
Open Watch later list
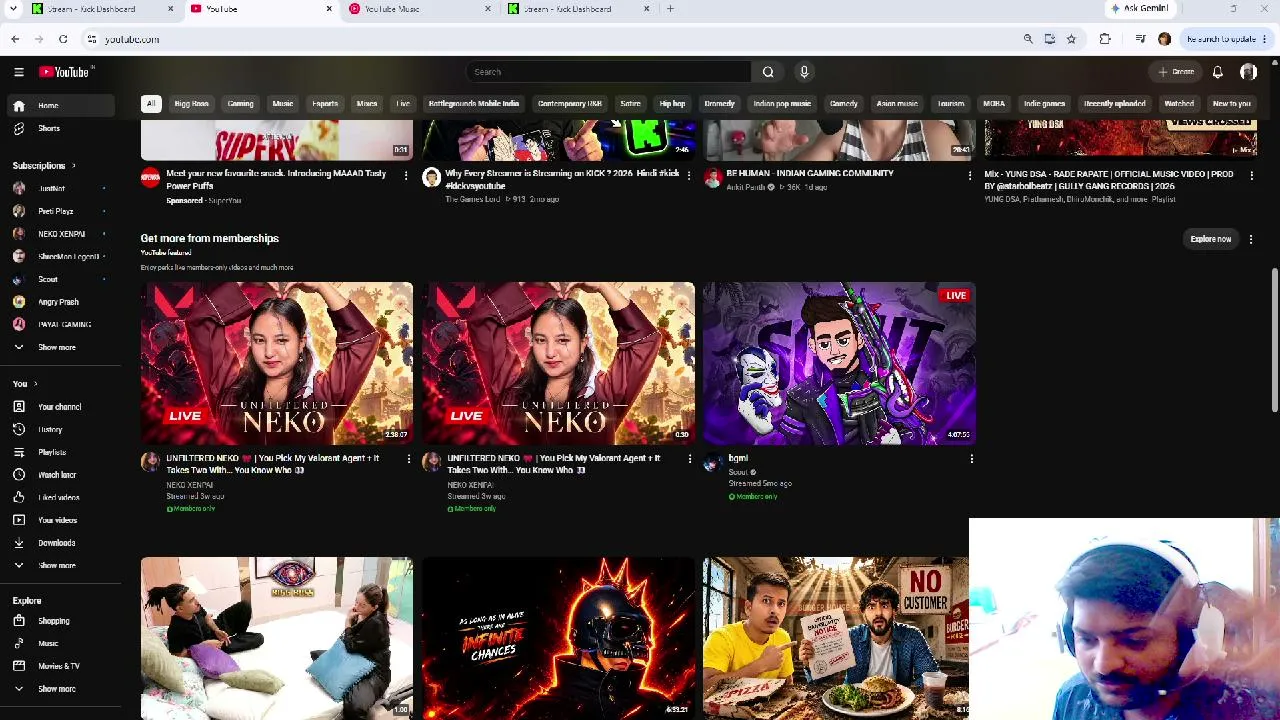pyautogui.click(x=57, y=475)
